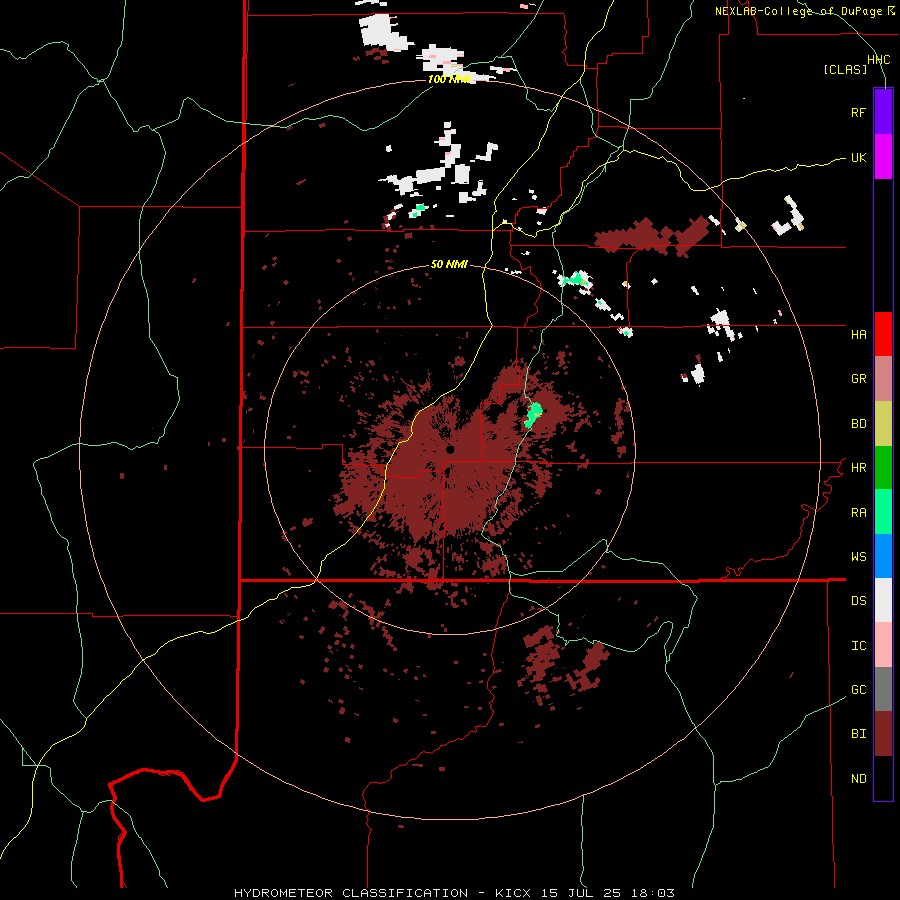Screen dimensions: 900x900
Task: Click the HYDROMETEOR CLASSIFICATION title text
Action: coord(351,893)
